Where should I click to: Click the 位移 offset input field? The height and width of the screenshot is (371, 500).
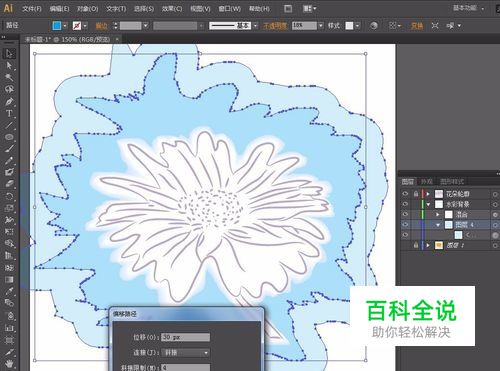(x=186, y=337)
